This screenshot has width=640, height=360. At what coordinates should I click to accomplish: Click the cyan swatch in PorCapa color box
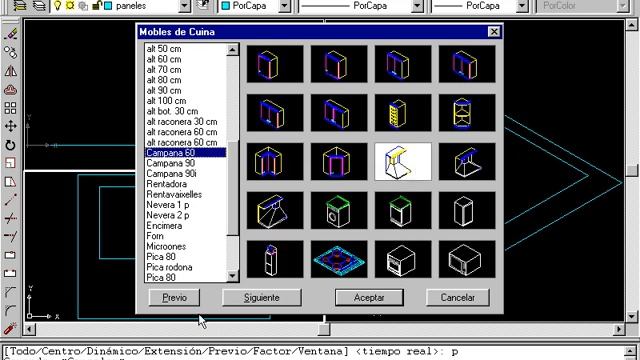click(226, 6)
